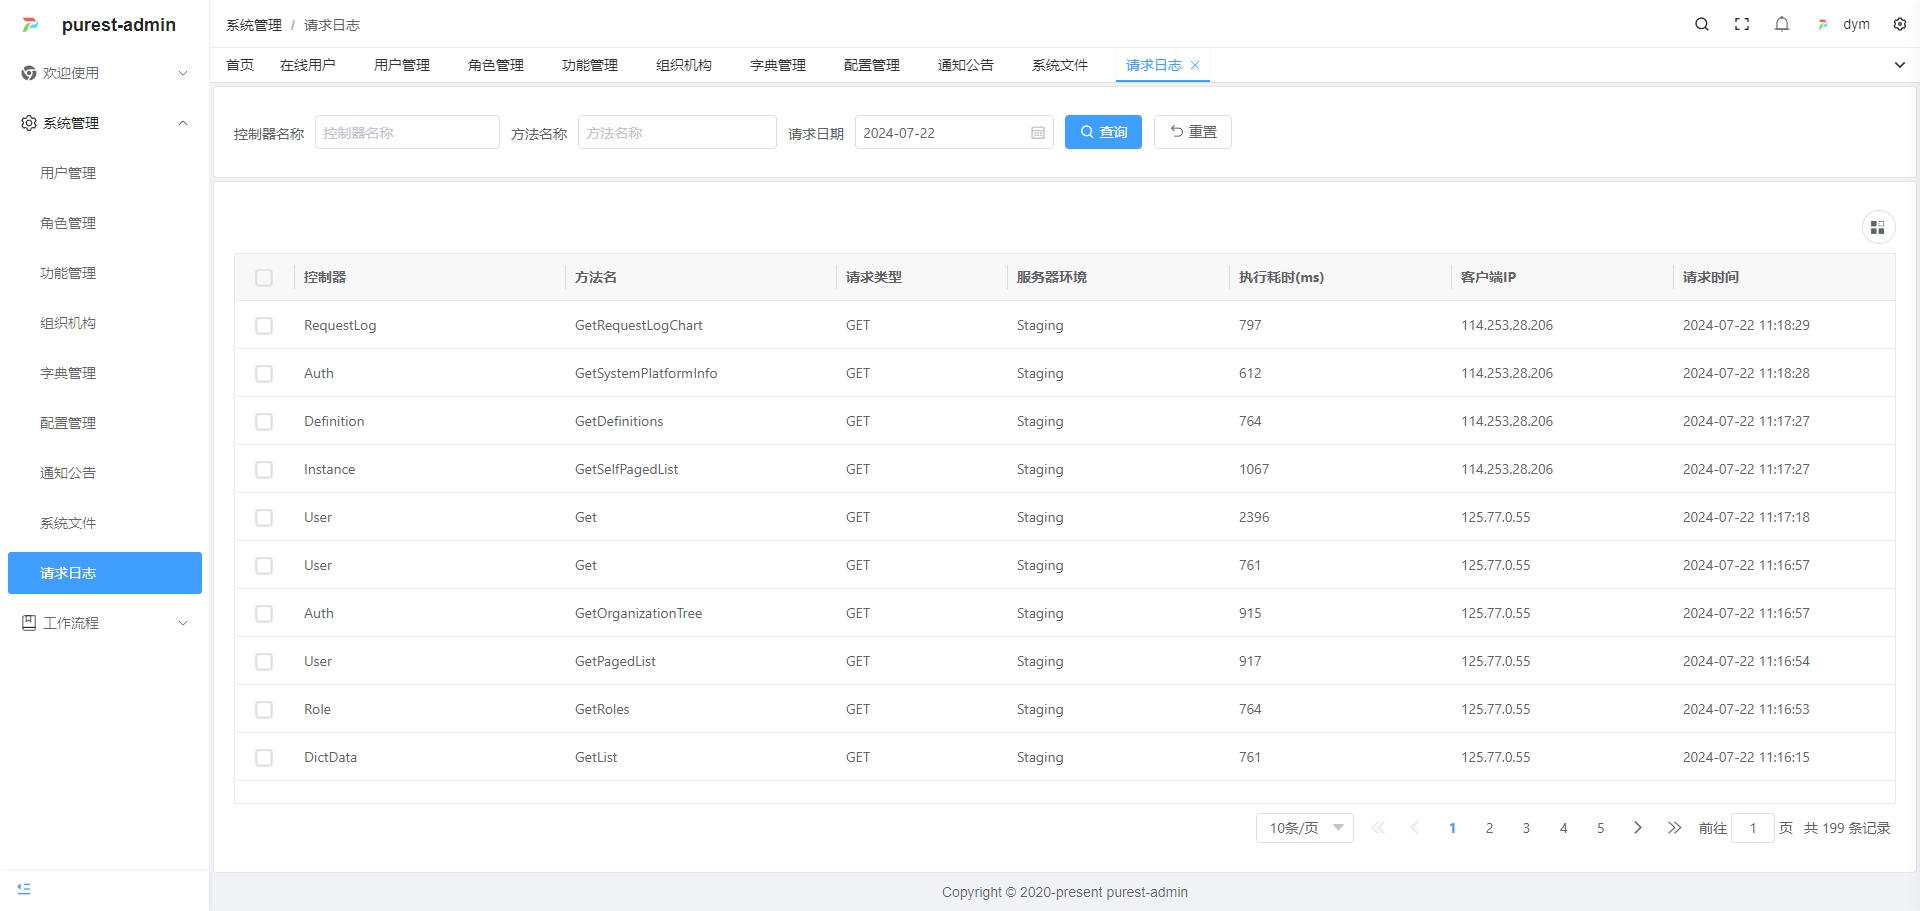The height and width of the screenshot is (911, 1920).
Task: Go to previous page arrow
Action: [x=1415, y=828]
